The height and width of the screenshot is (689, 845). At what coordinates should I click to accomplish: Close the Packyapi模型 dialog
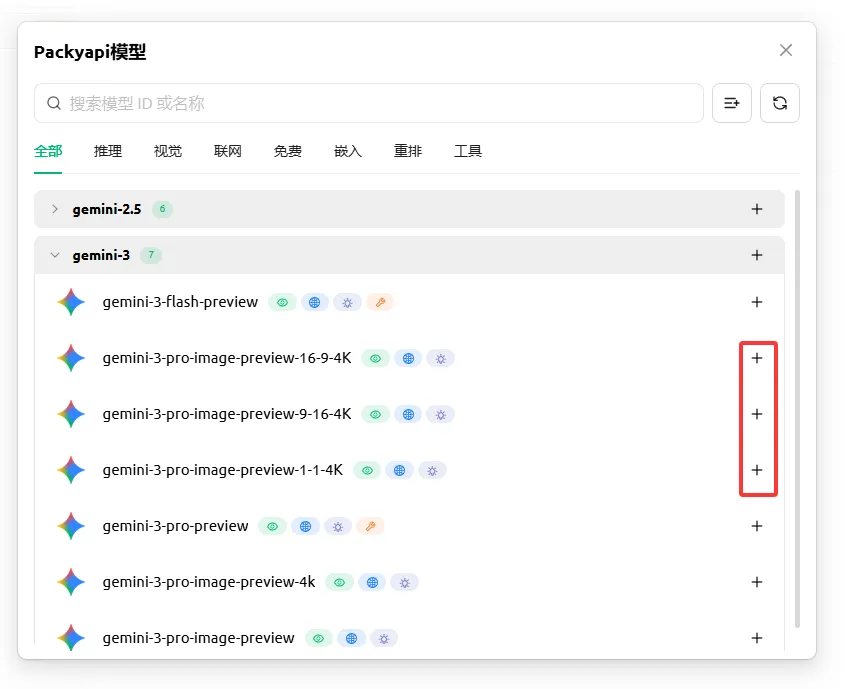coord(786,50)
